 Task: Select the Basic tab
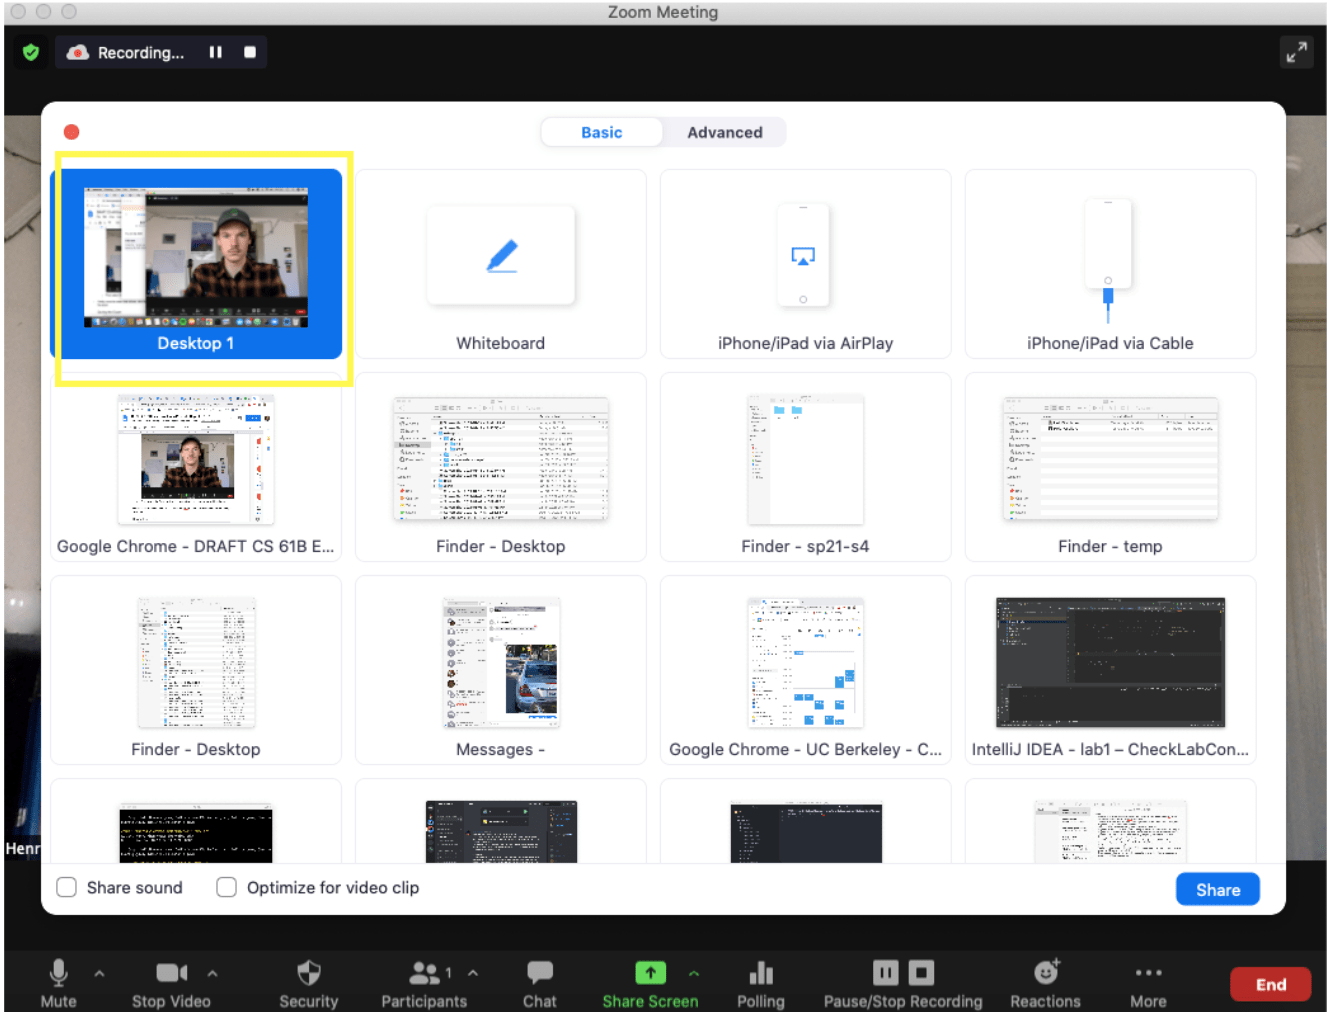pos(601,132)
